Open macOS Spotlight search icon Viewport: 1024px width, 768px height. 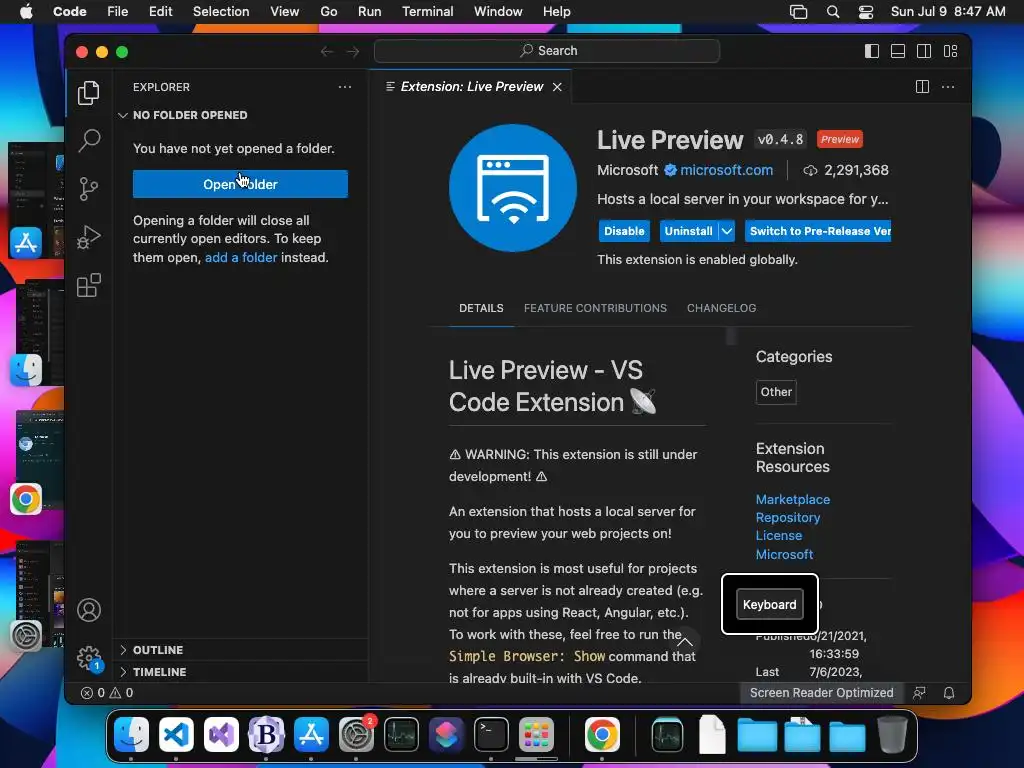[x=833, y=12]
